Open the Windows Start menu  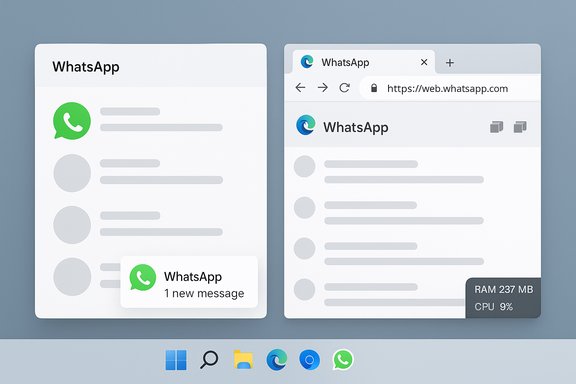(176, 360)
